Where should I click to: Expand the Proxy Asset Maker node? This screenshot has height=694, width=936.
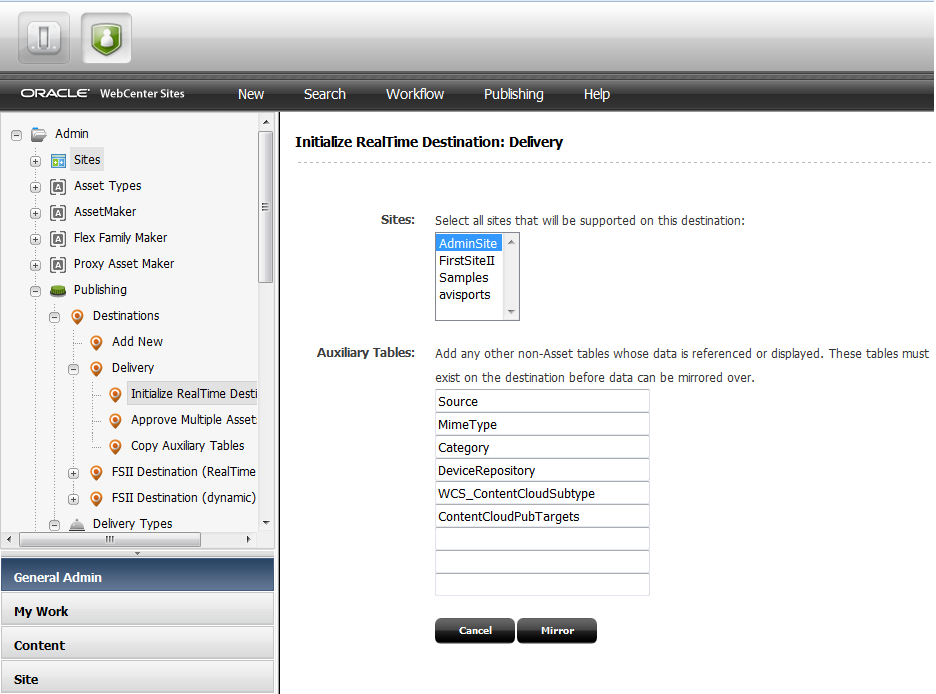(35, 265)
